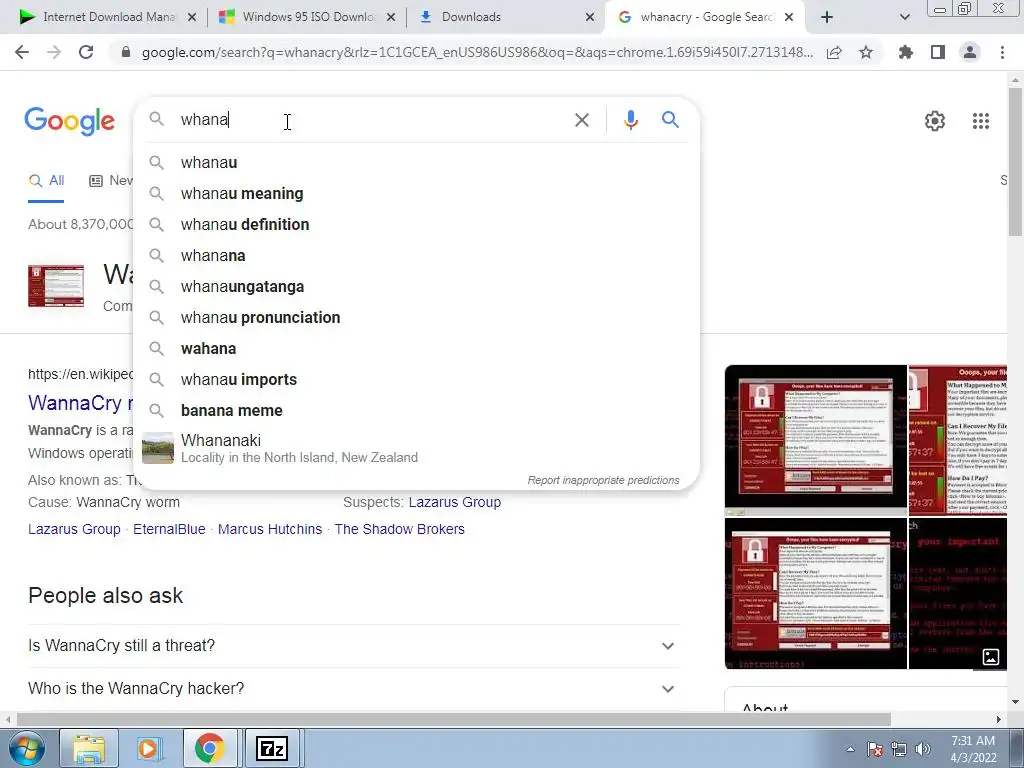Choose the 'whanana' suggestion
The width and height of the screenshot is (1024, 768).
pos(417,255)
